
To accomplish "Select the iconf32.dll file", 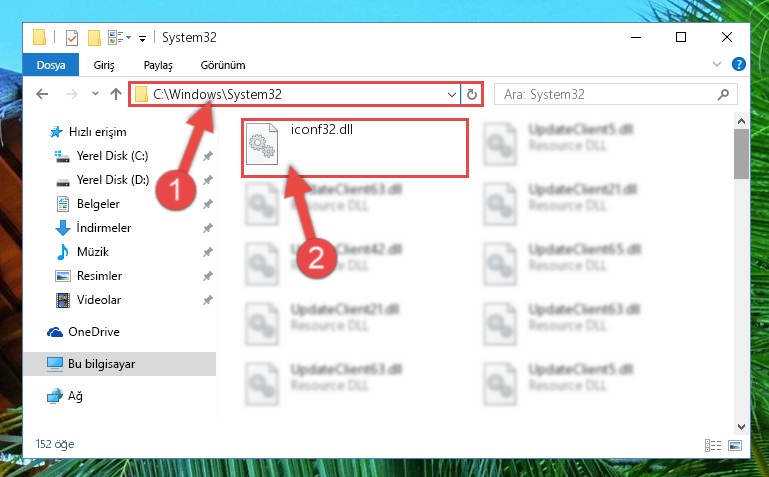I will [x=355, y=148].
